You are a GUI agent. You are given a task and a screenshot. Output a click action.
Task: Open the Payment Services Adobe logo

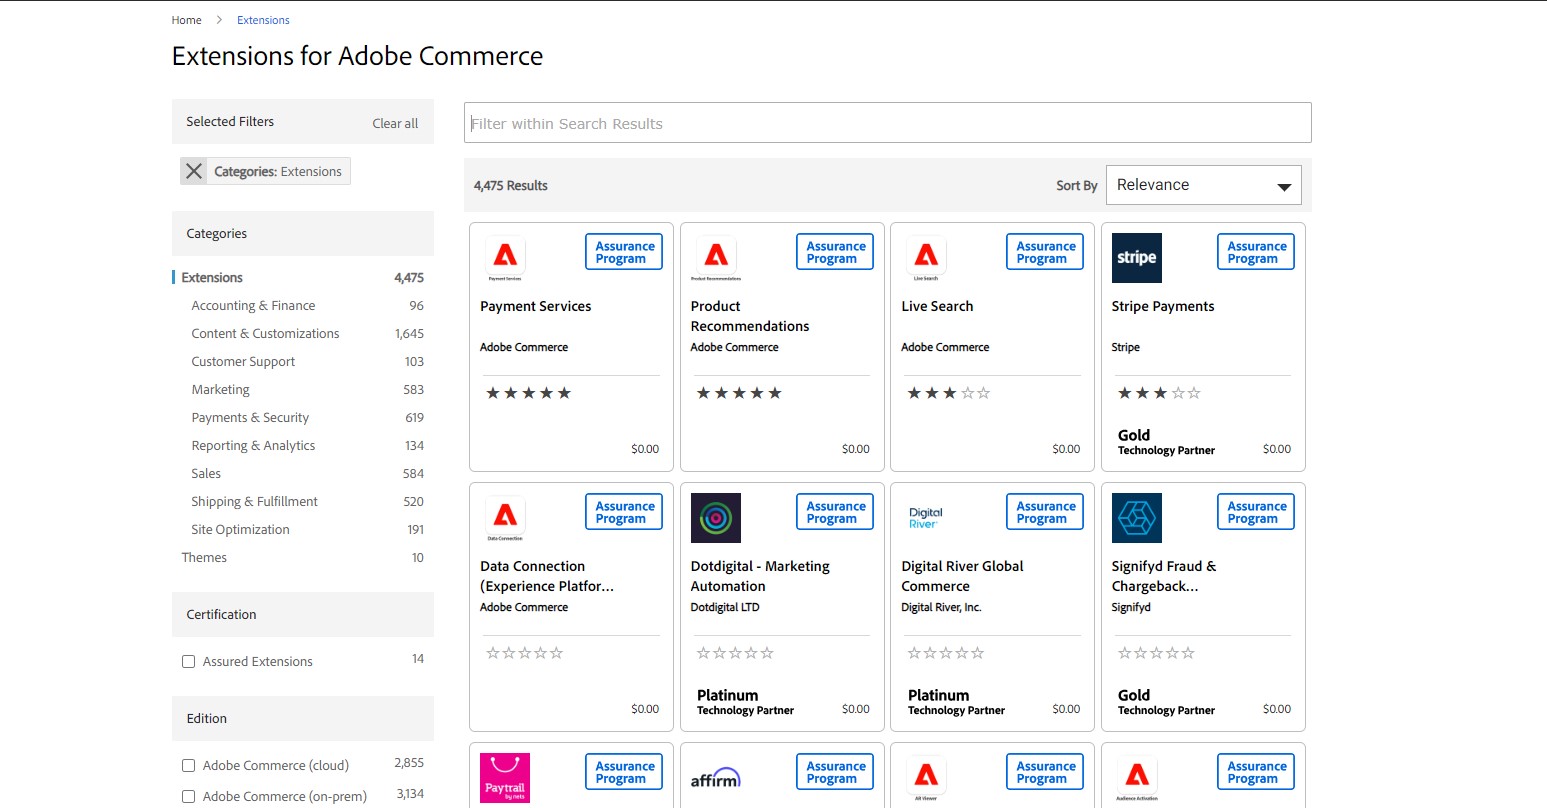point(505,257)
